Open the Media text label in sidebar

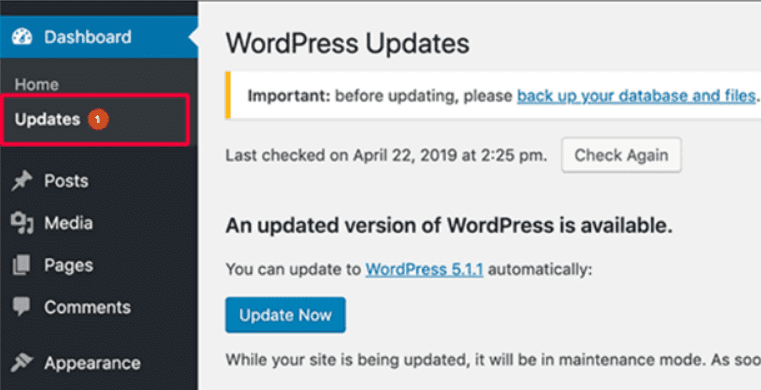point(68,223)
